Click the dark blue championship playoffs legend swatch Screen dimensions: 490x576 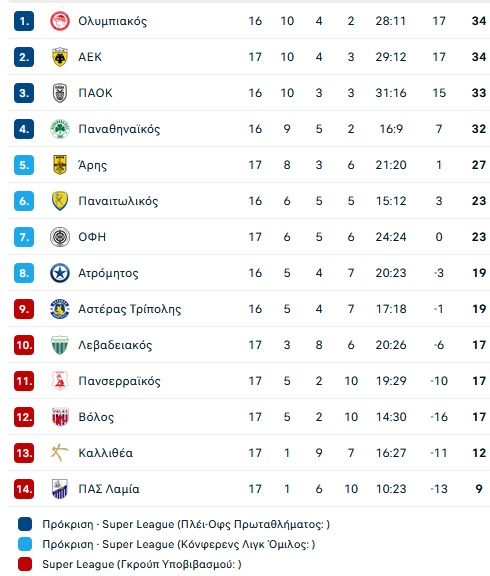[25, 524]
